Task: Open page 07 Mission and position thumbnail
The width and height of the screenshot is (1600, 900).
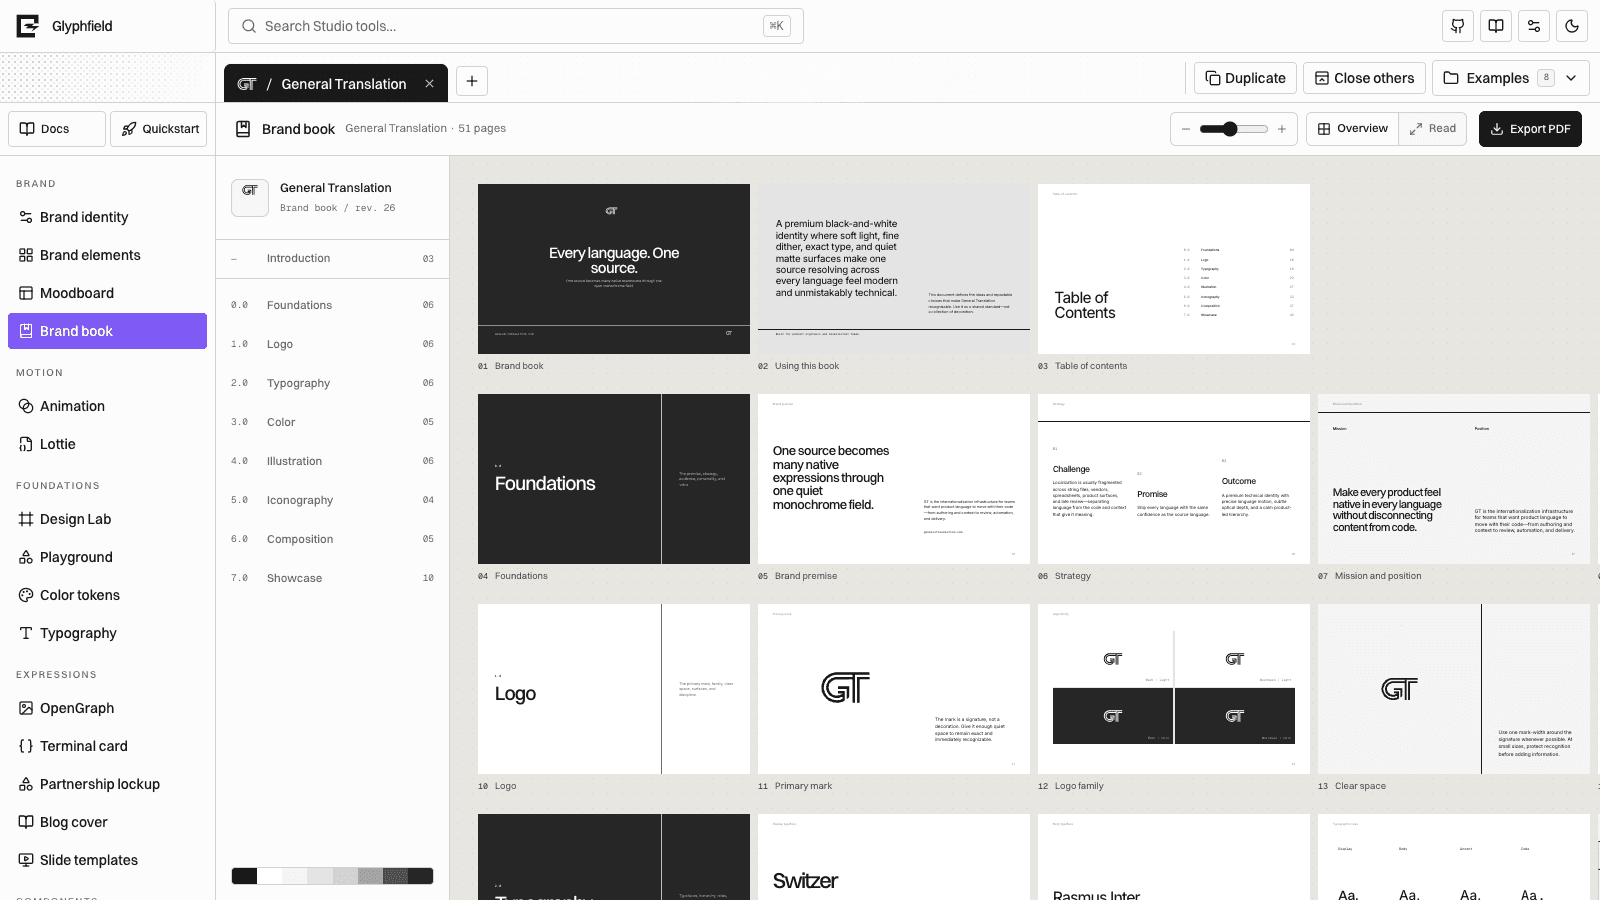Action: (1454, 479)
